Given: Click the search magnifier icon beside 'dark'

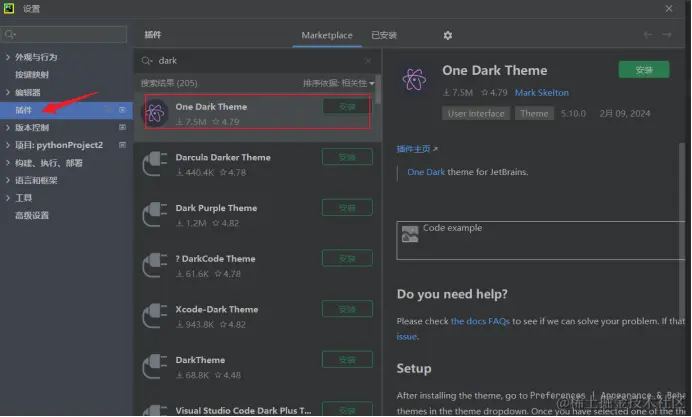Looking at the screenshot, I should (147, 61).
